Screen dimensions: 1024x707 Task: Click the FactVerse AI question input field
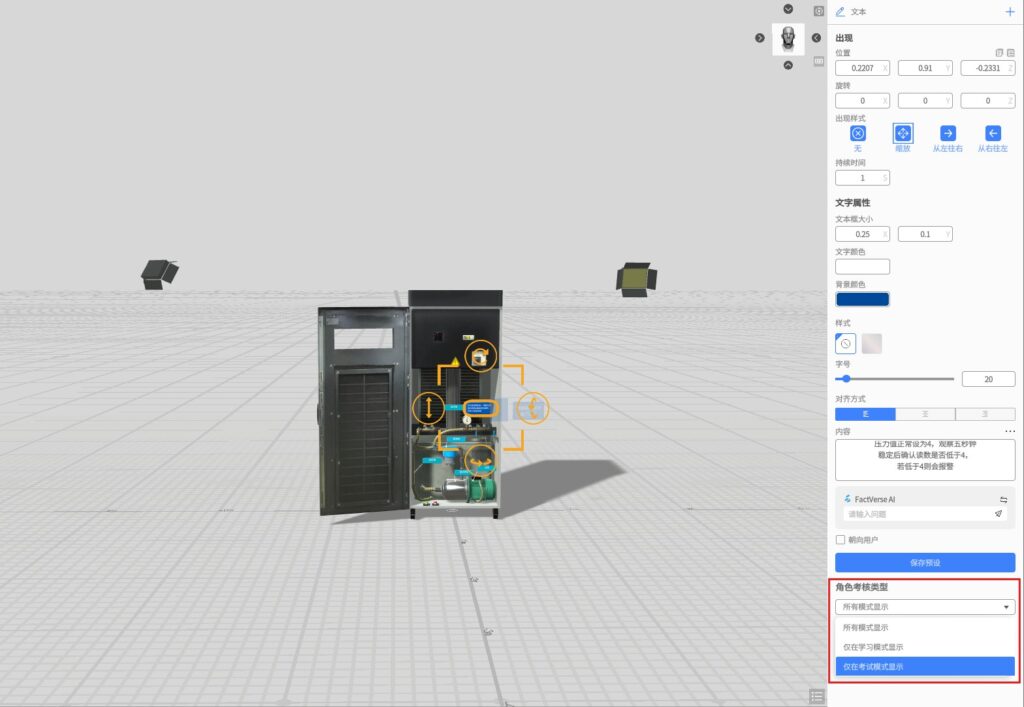(x=915, y=514)
